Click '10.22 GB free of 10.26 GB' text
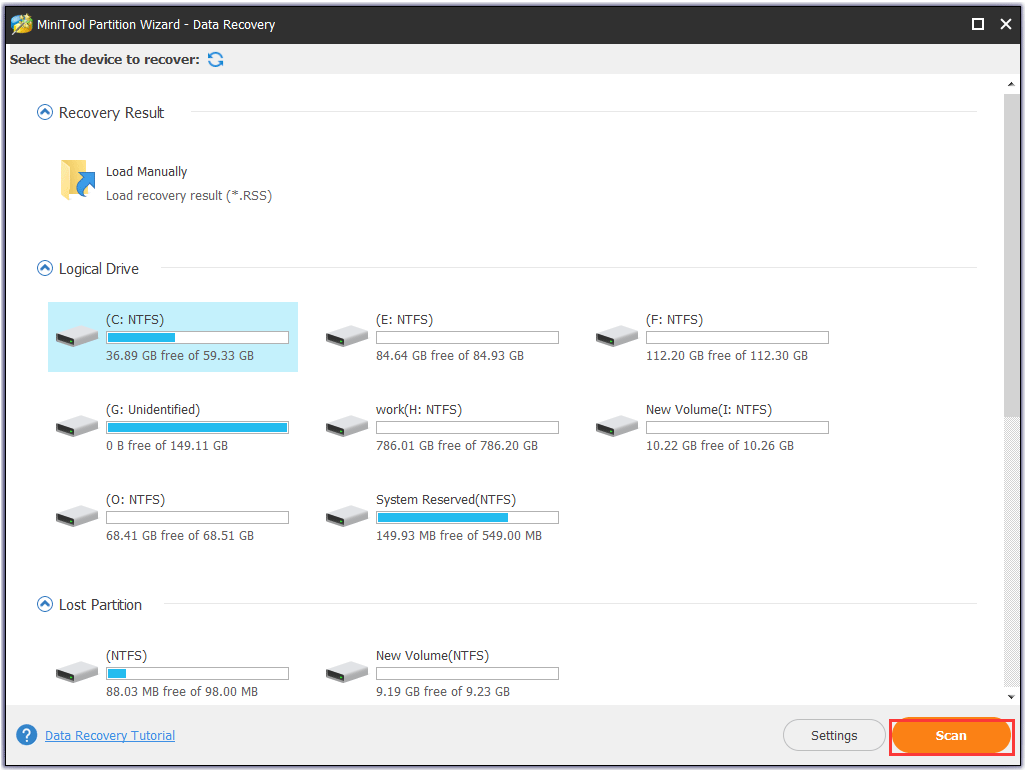This screenshot has width=1025, height=772. [720, 446]
